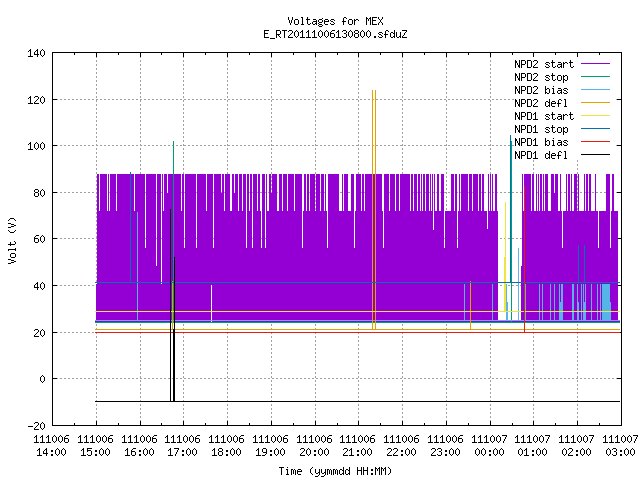The height and width of the screenshot is (480, 640).
Task: Click the 'NPD1 bias' legend label
Action: [541, 142]
